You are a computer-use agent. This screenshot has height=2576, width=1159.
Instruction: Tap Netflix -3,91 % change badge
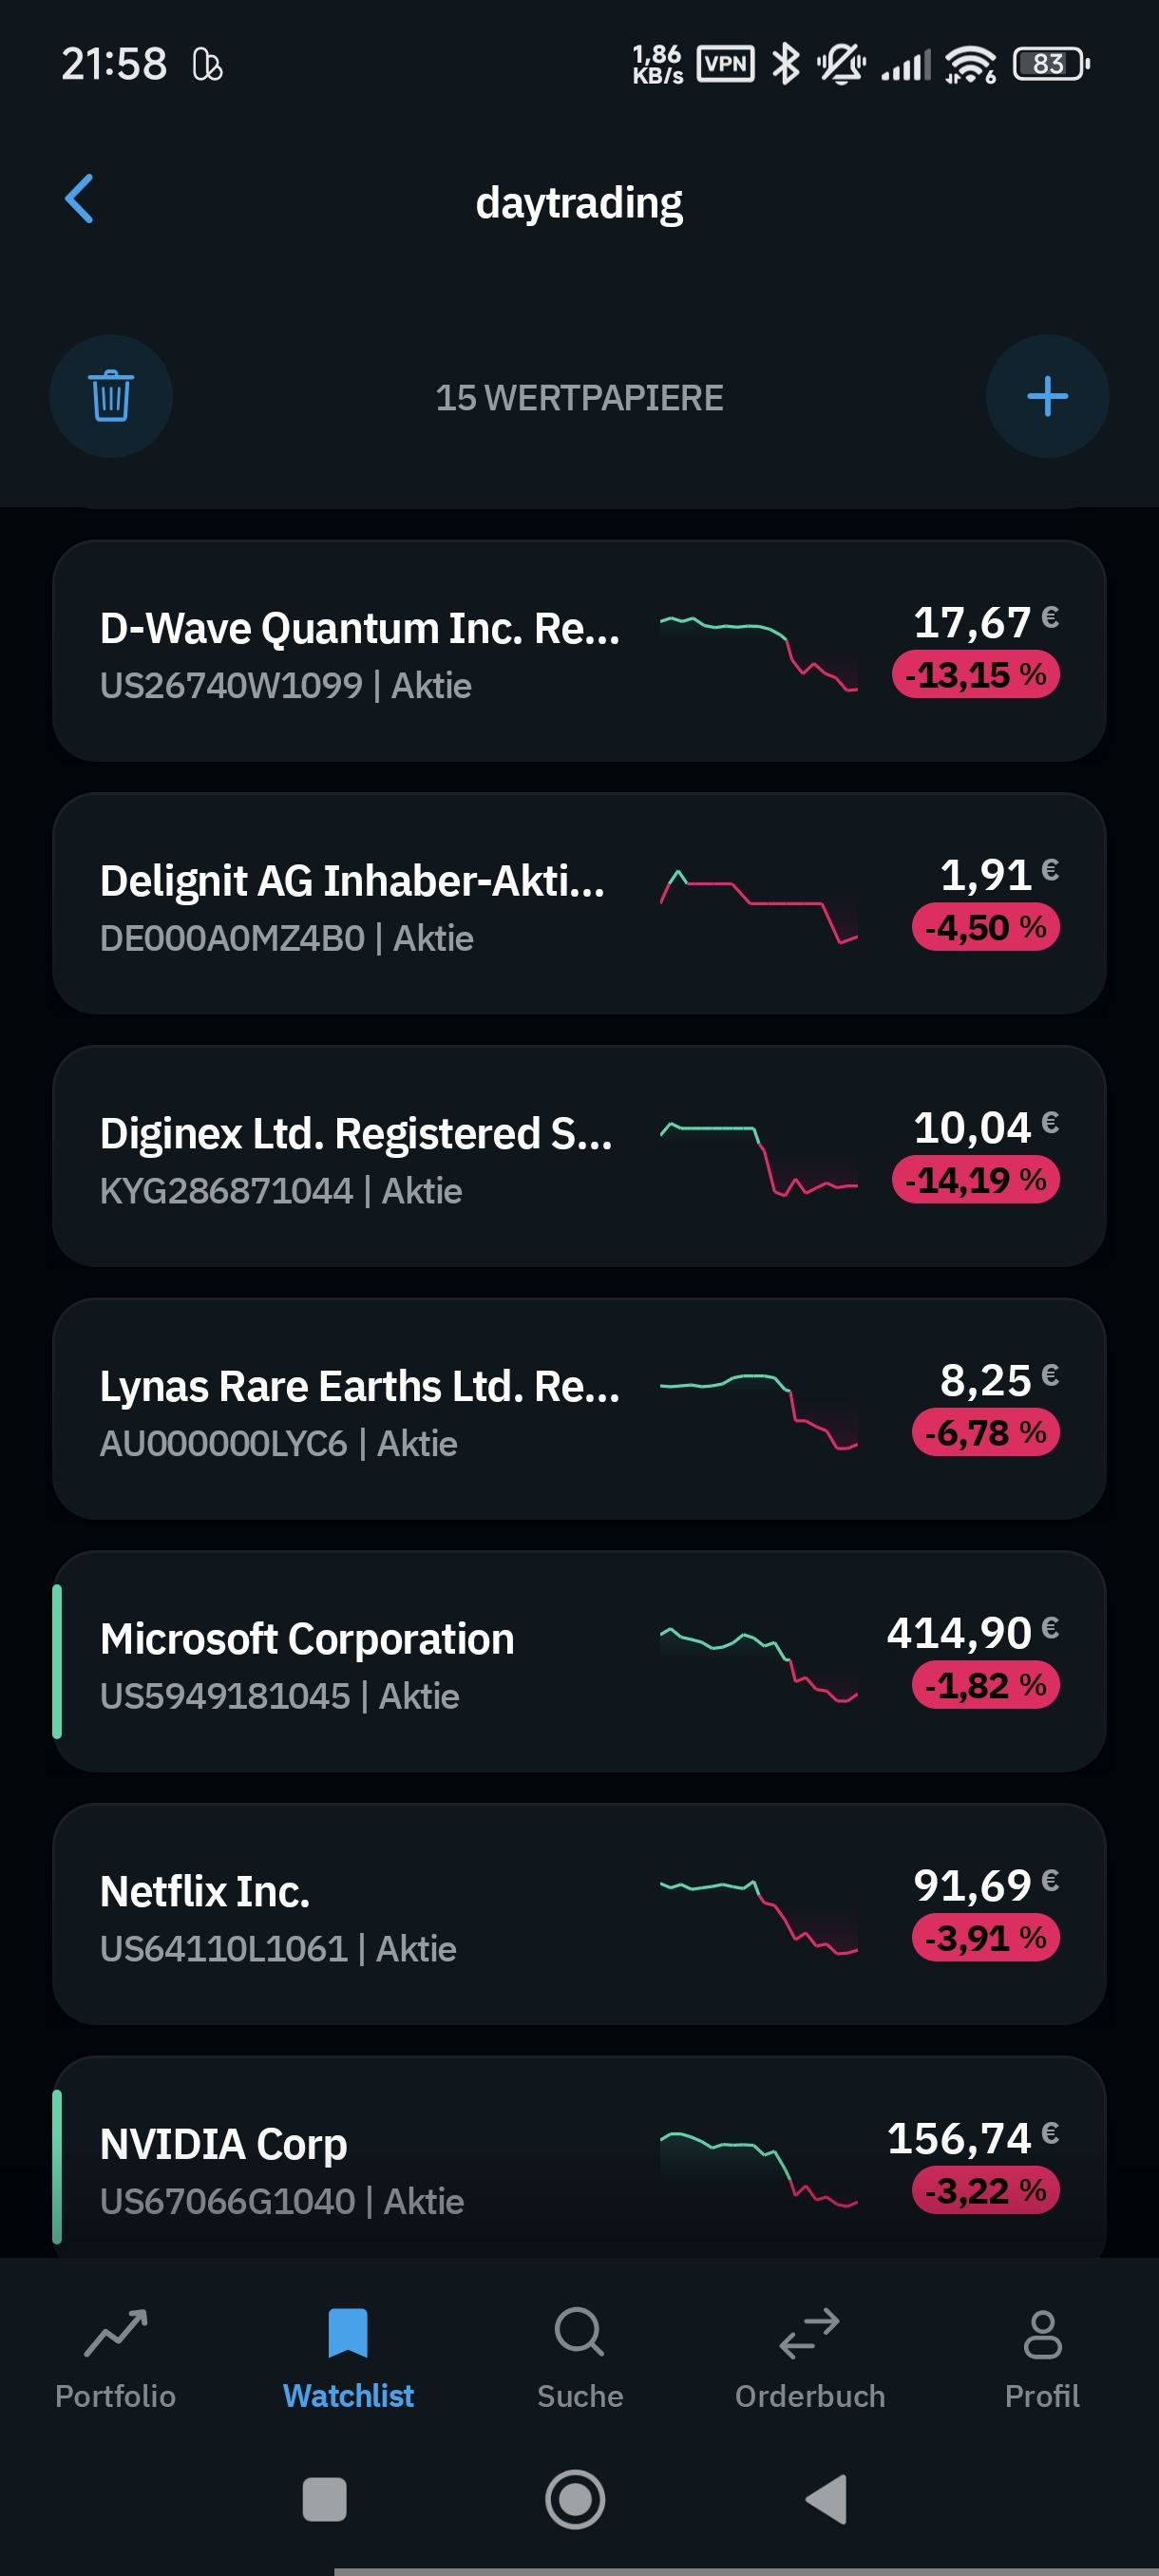tap(984, 1938)
